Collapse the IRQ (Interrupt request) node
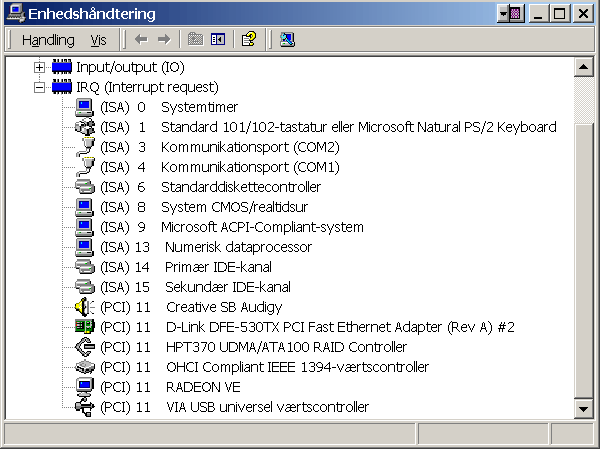The height and width of the screenshot is (449, 600). click(x=40, y=87)
